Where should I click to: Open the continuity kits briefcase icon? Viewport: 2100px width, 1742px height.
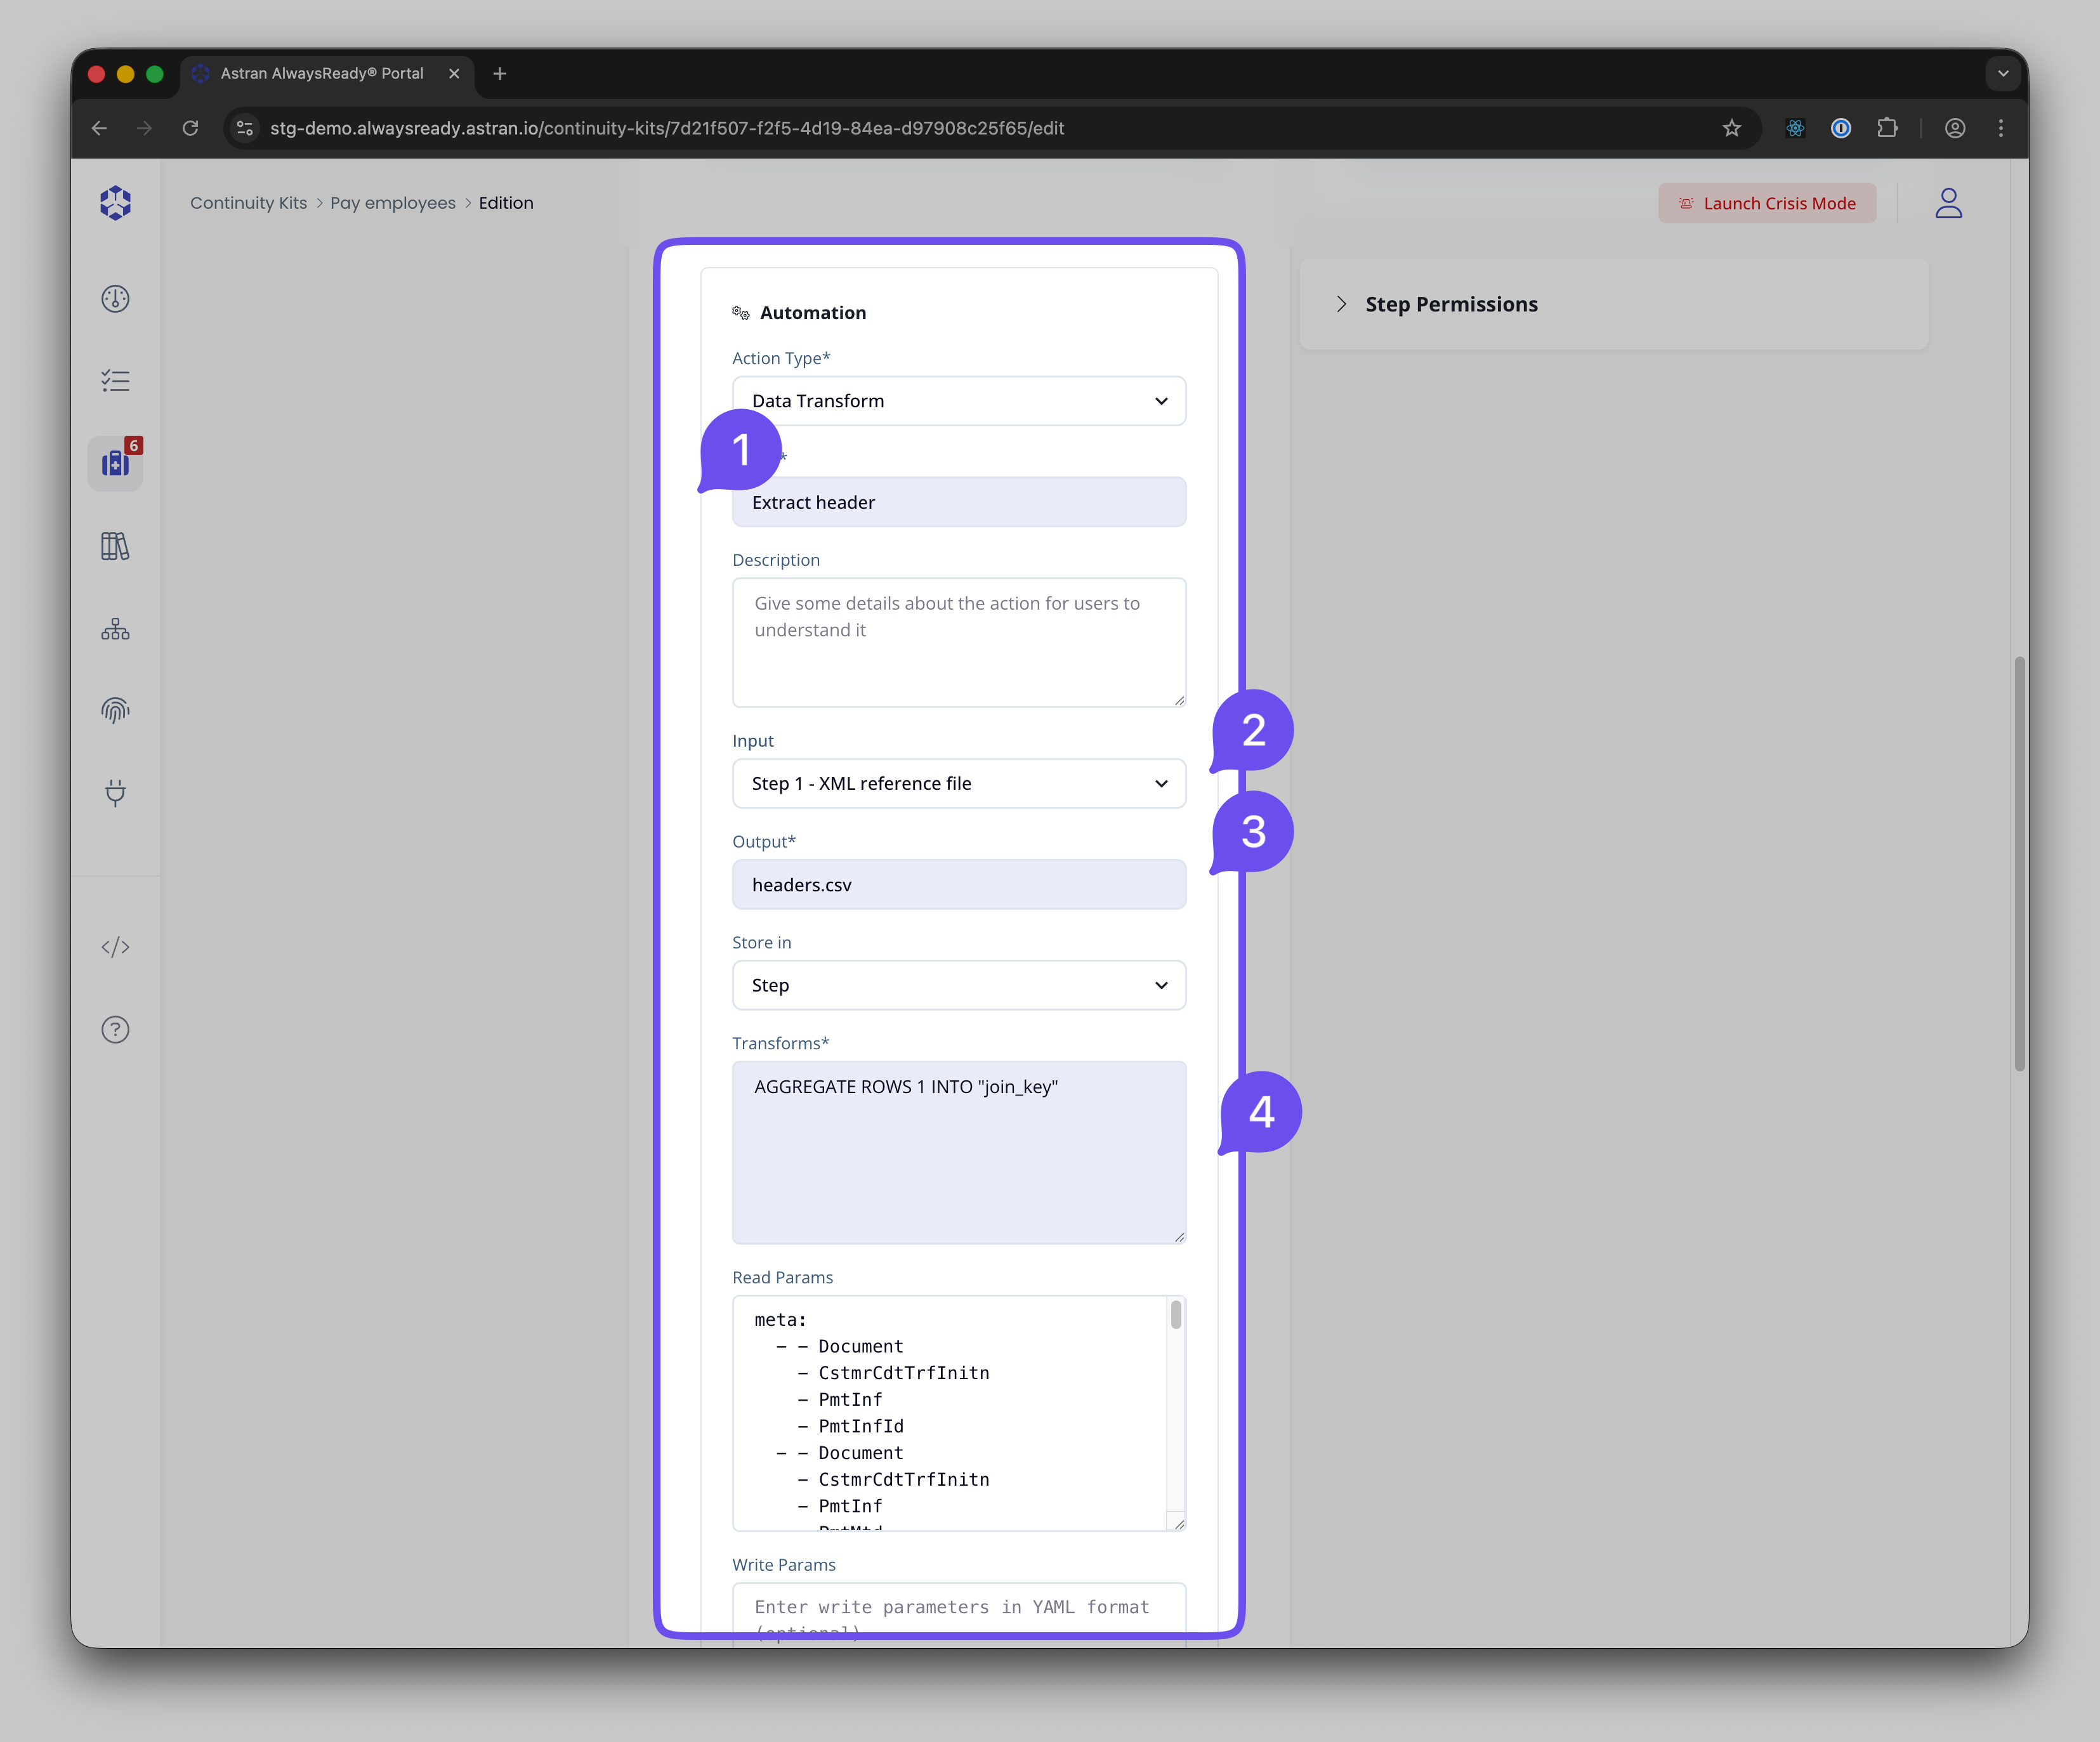pos(115,464)
